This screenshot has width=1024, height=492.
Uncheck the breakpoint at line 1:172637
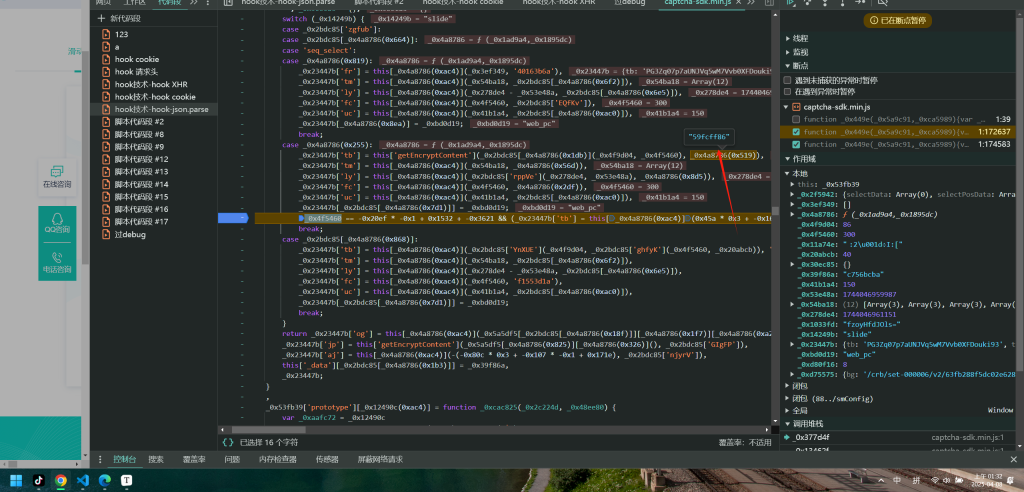point(796,131)
